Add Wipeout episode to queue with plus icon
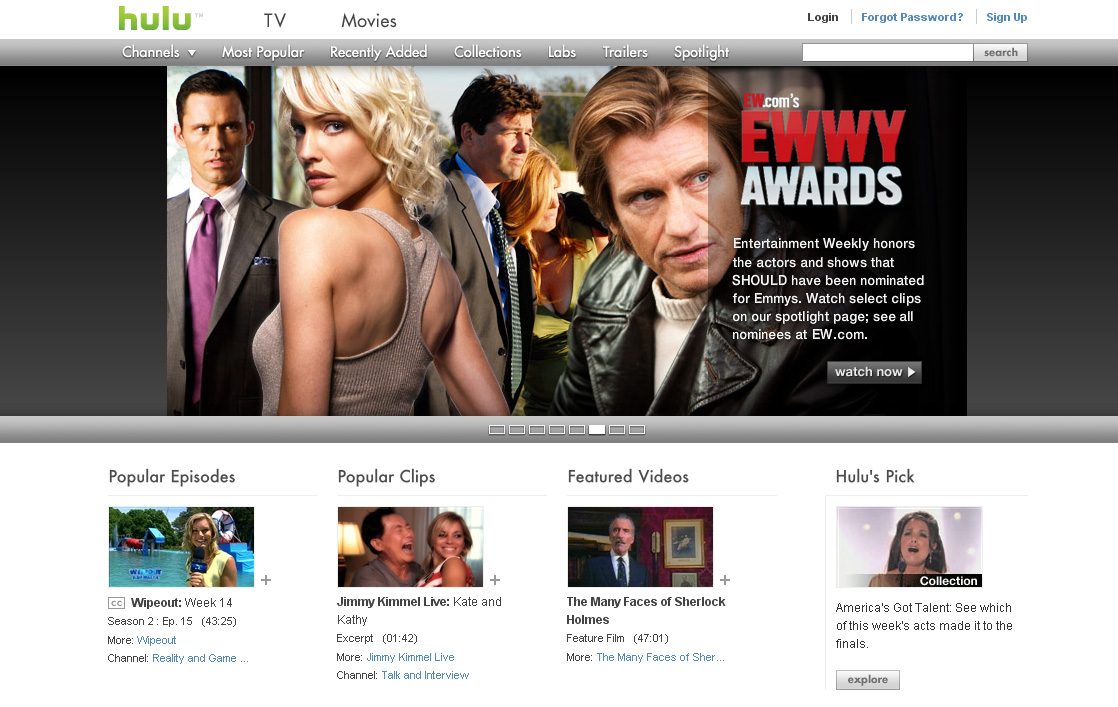This screenshot has height=707, width=1118. click(266, 580)
